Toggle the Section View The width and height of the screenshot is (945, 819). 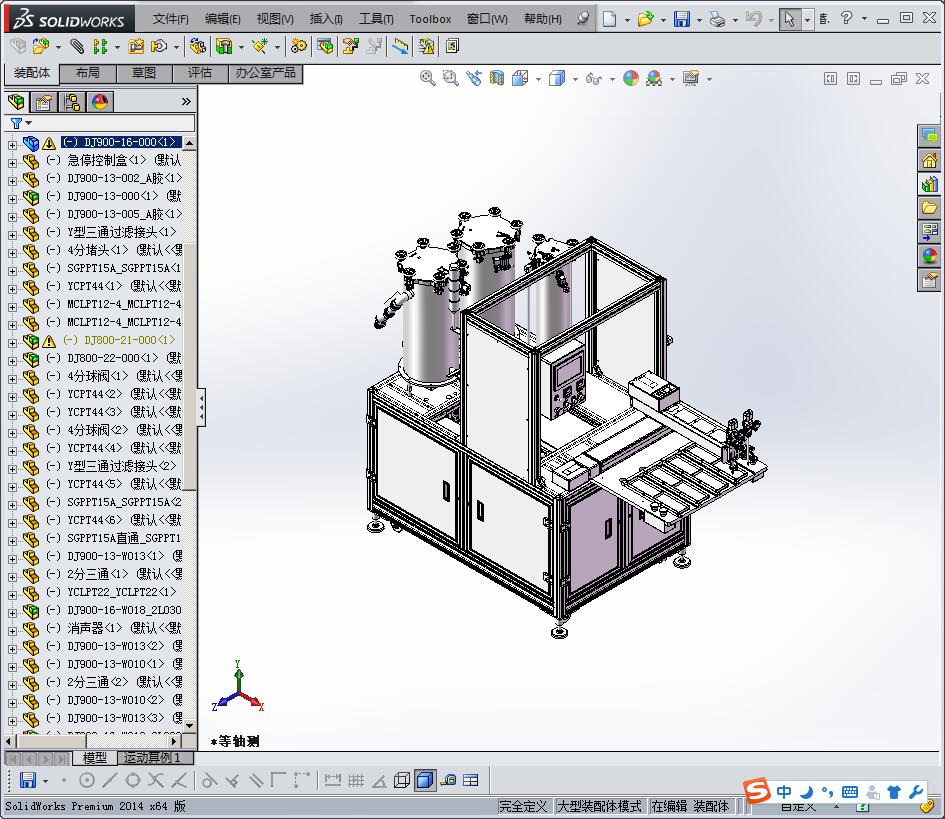pos(497,78)
